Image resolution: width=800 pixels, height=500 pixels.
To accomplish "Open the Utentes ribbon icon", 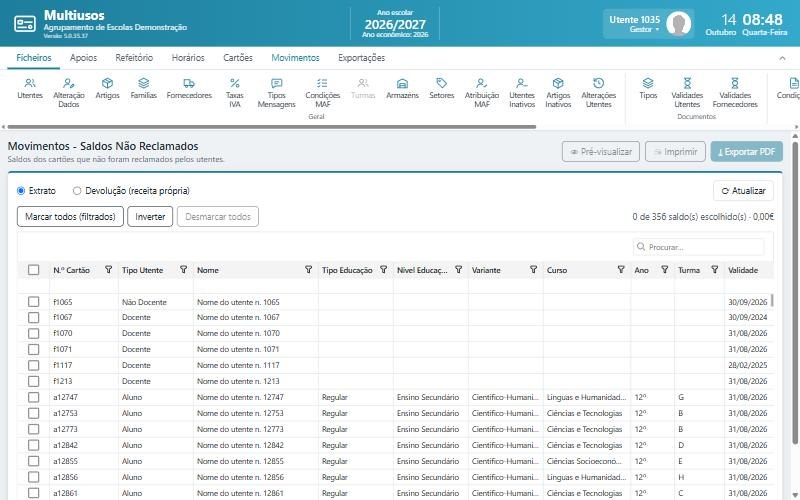I will [30, 88].
